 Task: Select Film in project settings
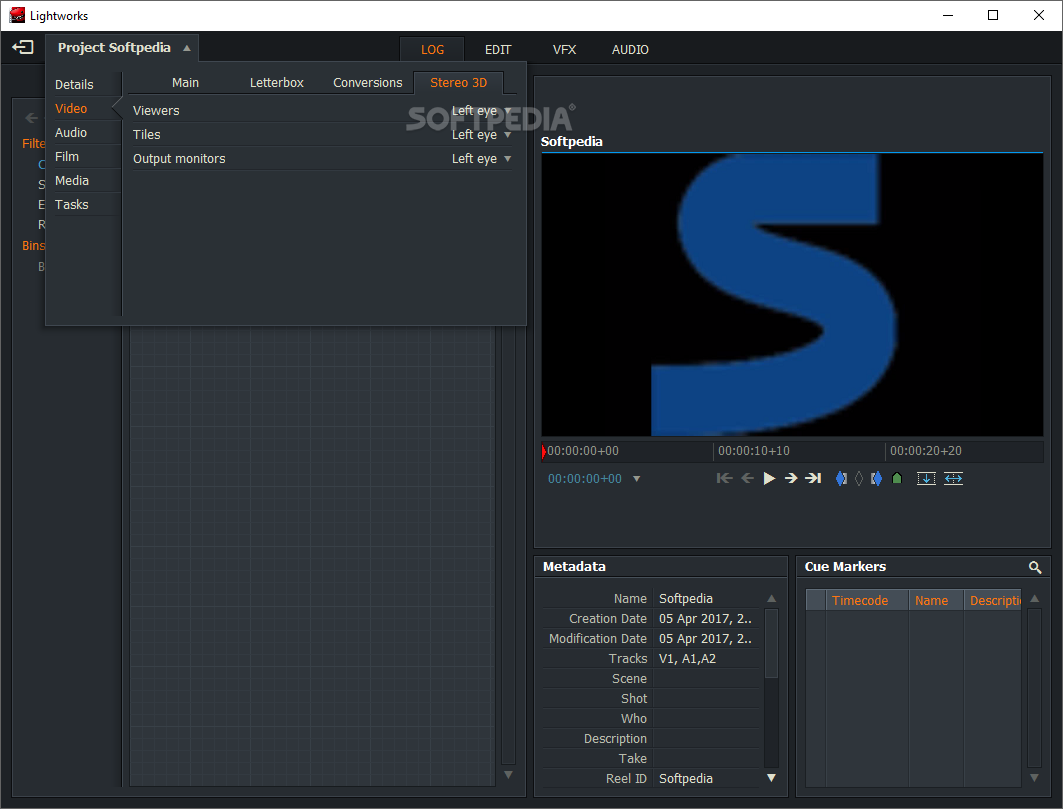click(66, 157)
